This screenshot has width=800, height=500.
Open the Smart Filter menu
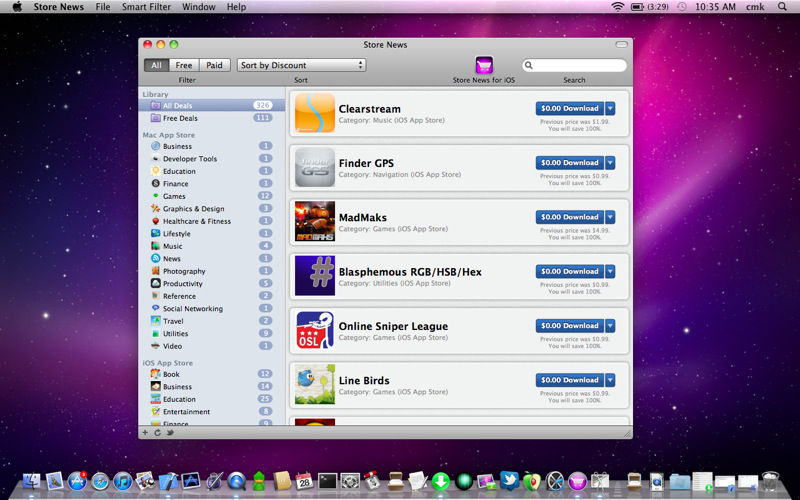[x=146, y=7]
